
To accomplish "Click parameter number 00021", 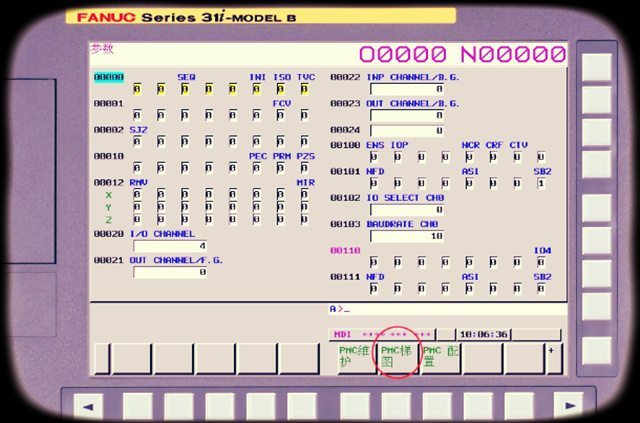I will [109, 260].
